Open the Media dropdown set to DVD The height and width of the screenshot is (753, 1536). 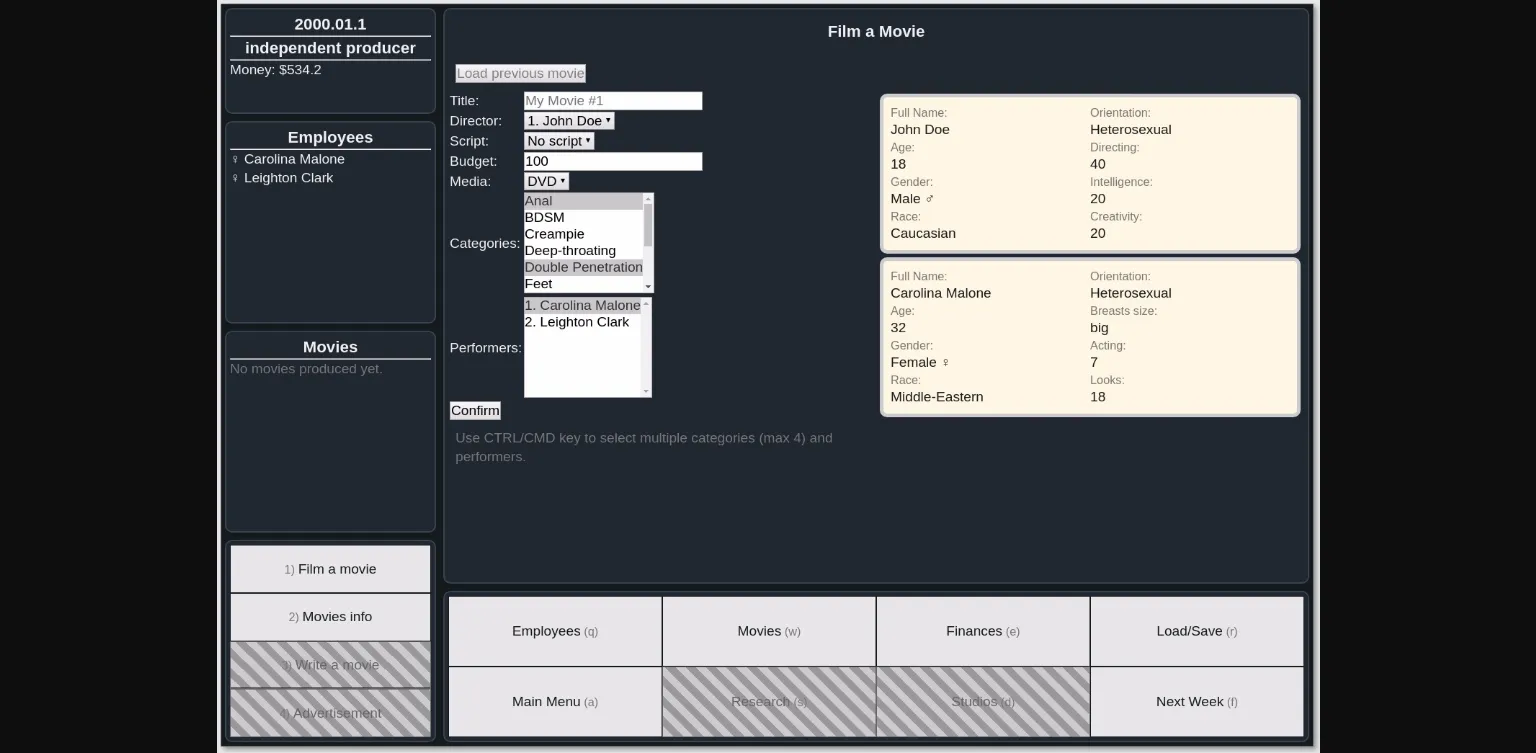546,181
